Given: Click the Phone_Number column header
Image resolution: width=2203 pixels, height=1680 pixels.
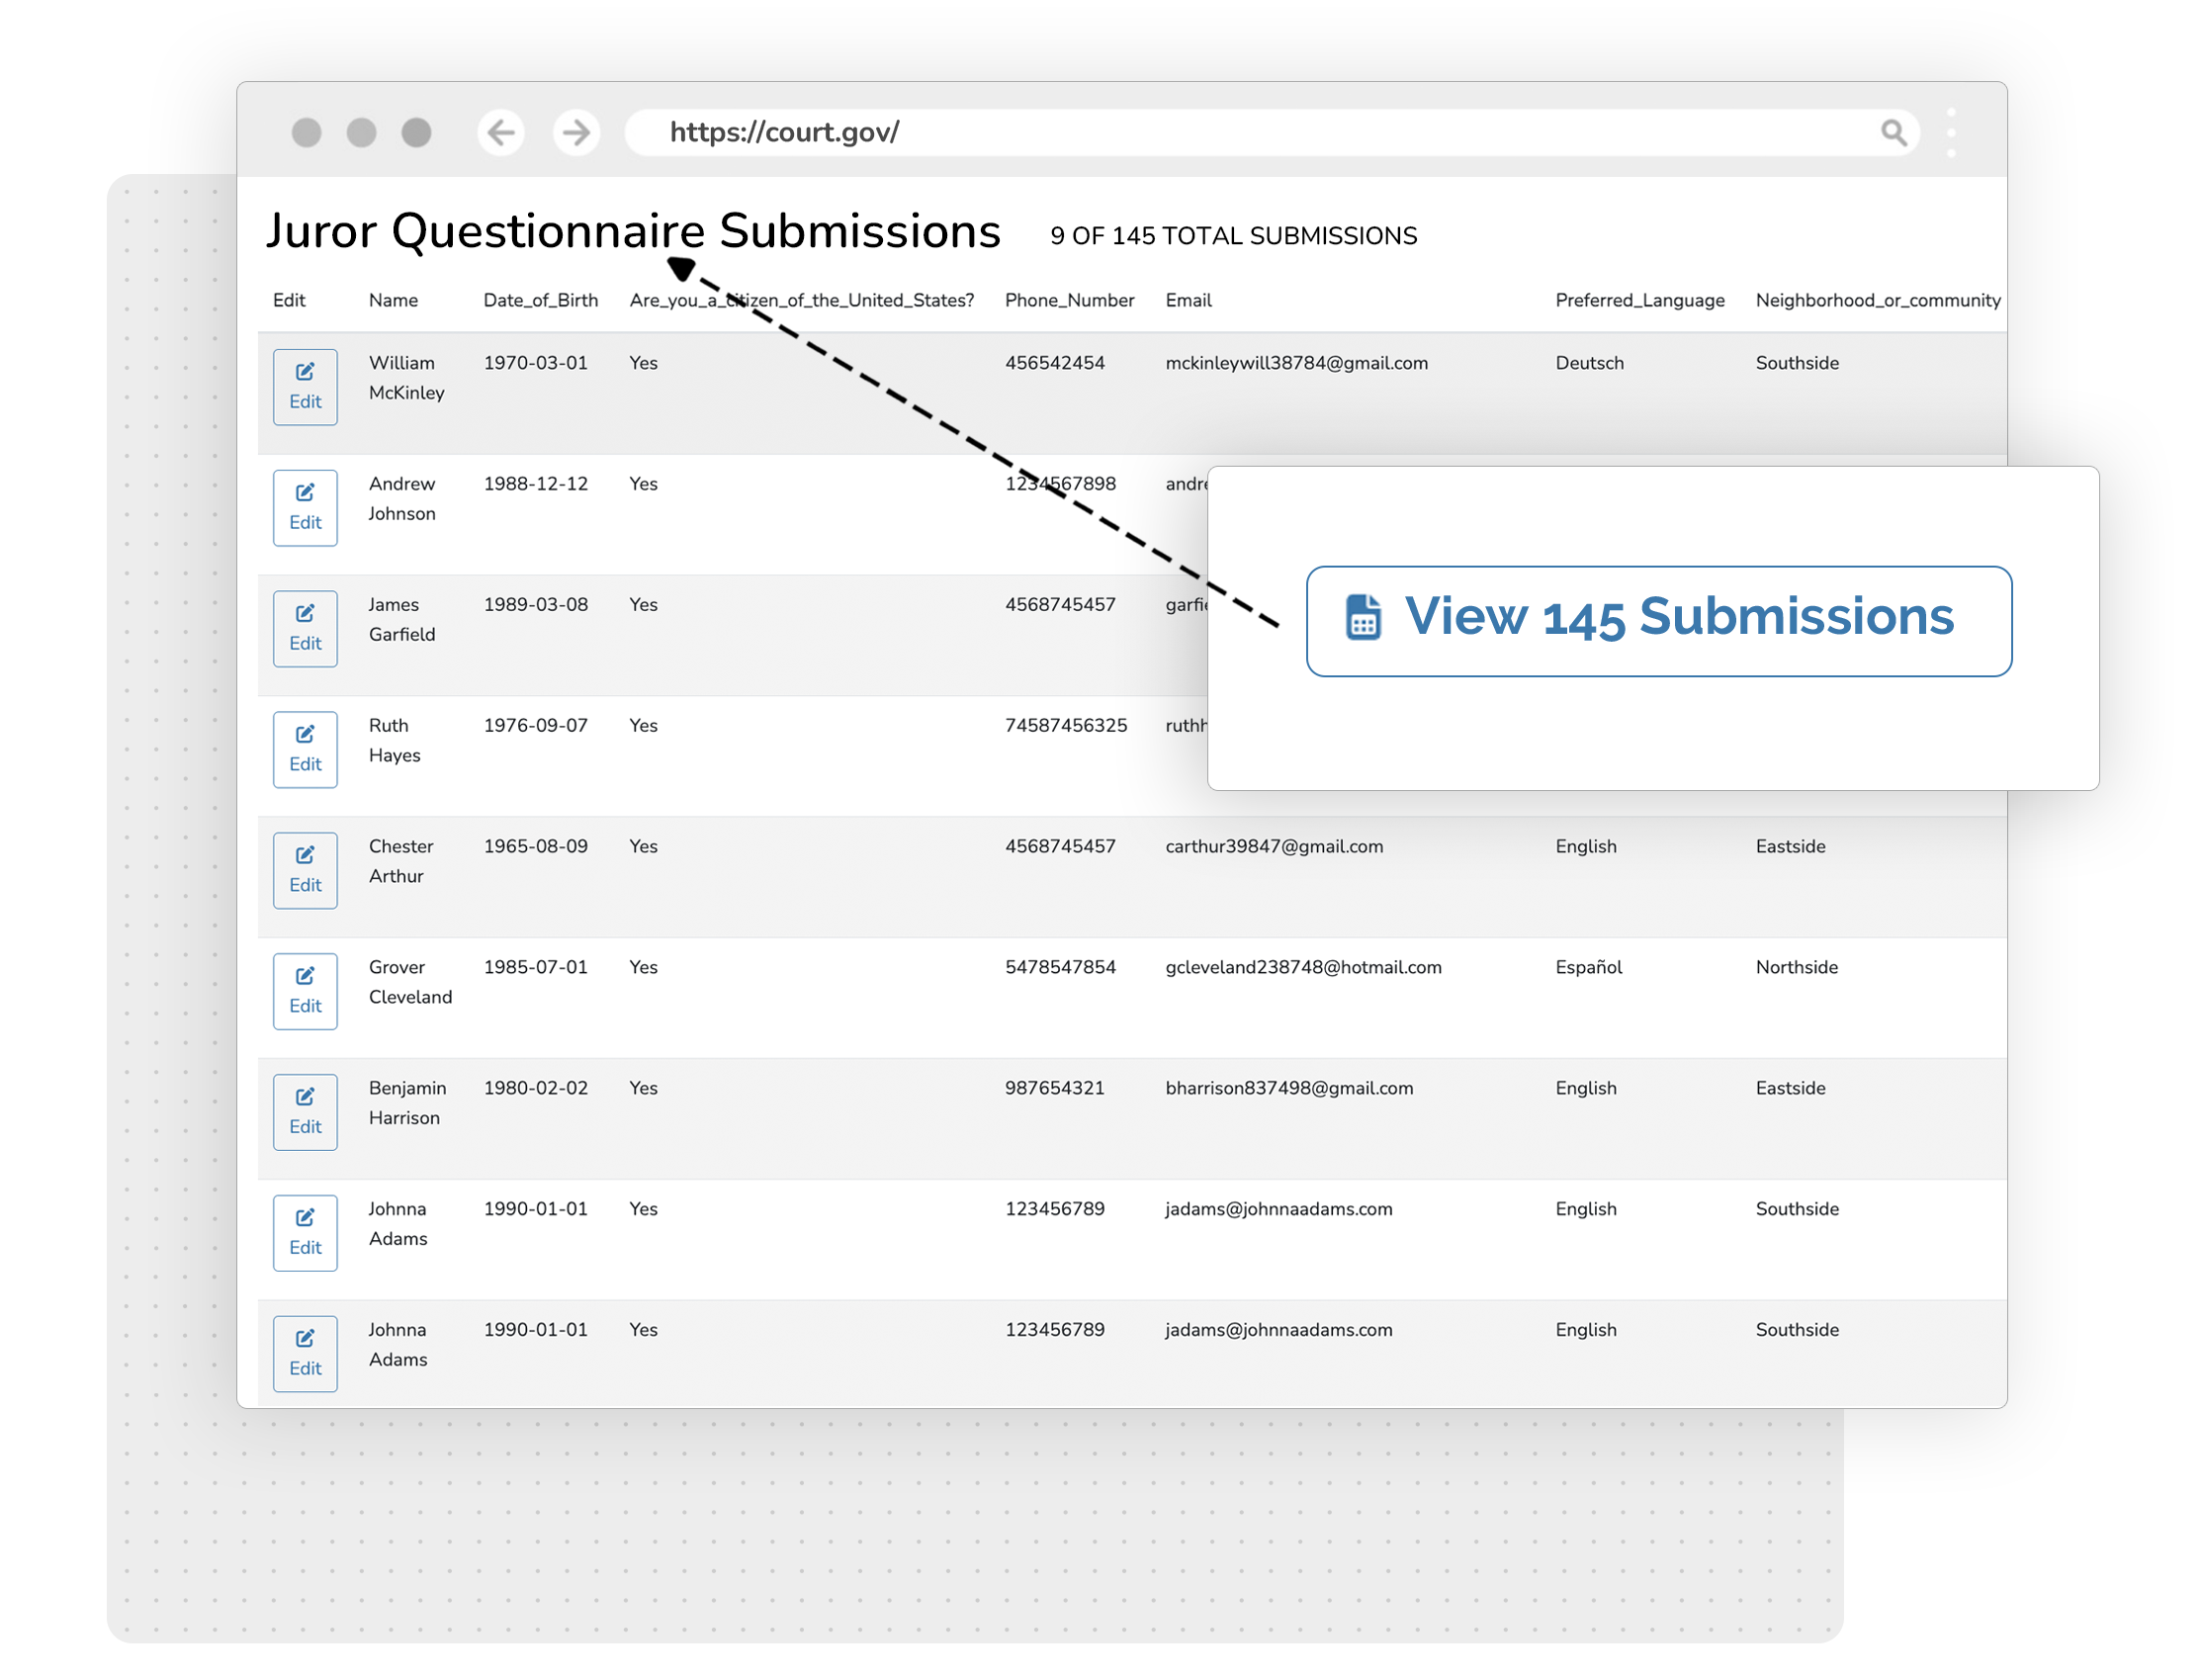Looking at the screenshot, I should click(x=1069, y=300).
